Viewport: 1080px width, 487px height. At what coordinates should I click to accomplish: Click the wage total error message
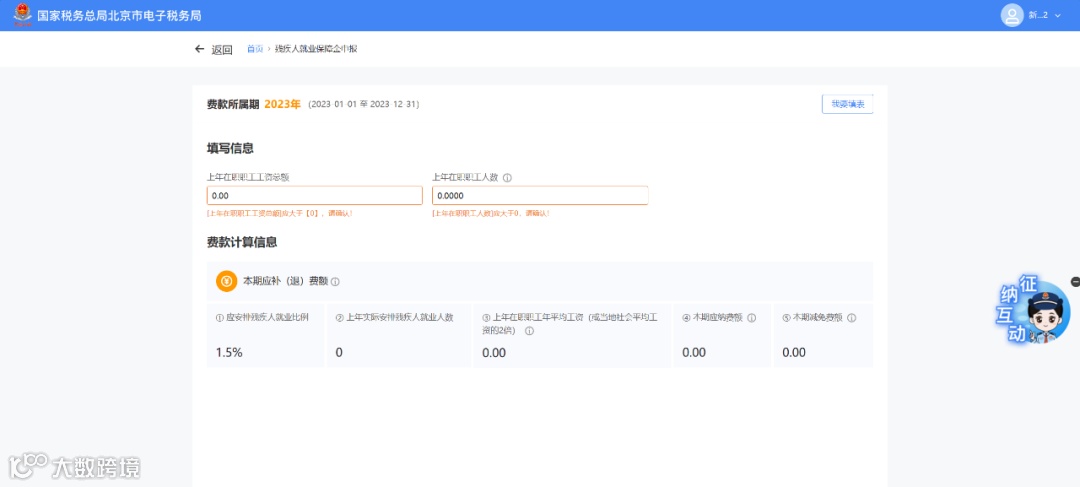(280, 214)
